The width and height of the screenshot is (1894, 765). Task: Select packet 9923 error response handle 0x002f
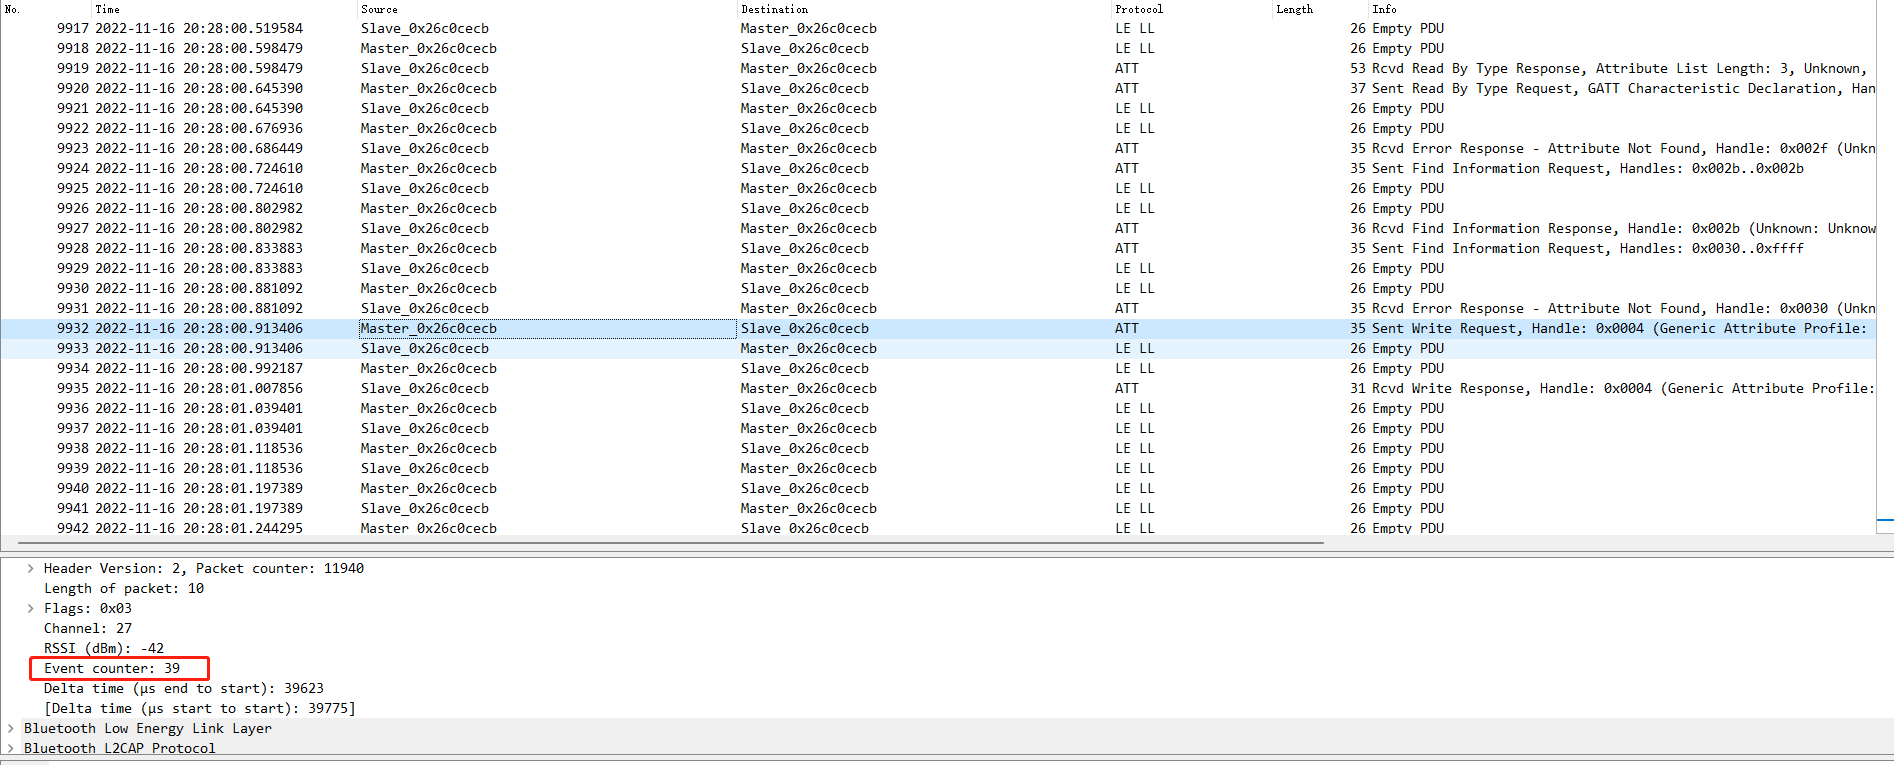[x=938, y=148]
